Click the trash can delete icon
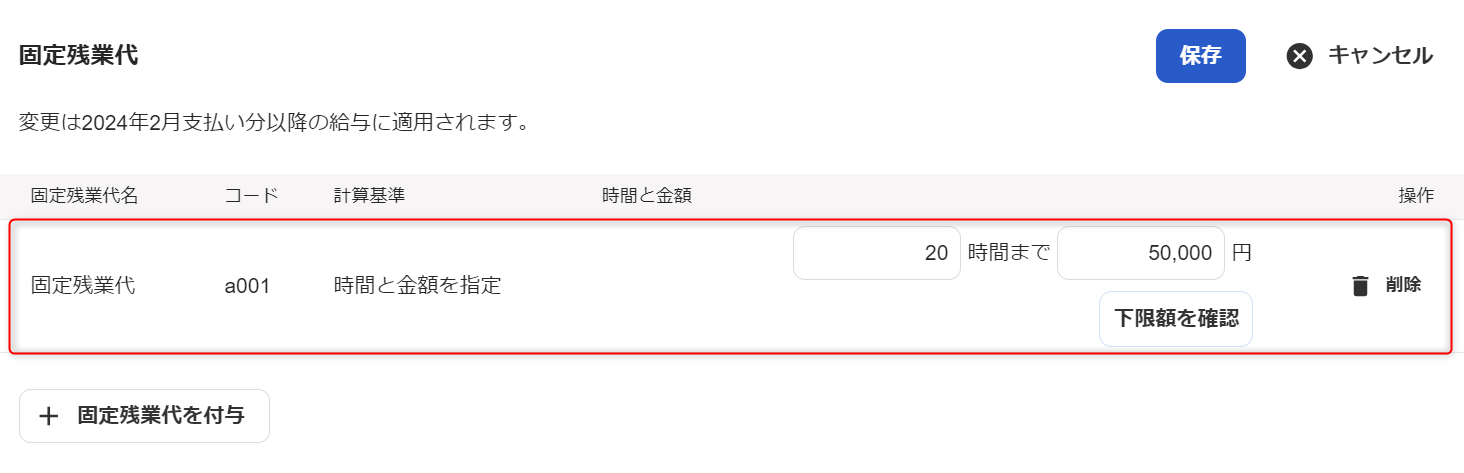 point(1360,285)
